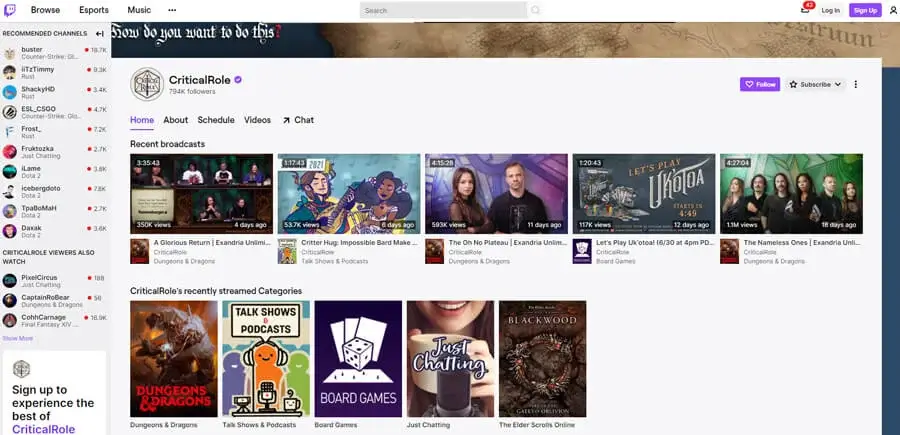Image resolution: width=900 pixels, height=435 pixels.
Task: Play the A Glorious Return thumbnail
Action: [x=201, y=193]
